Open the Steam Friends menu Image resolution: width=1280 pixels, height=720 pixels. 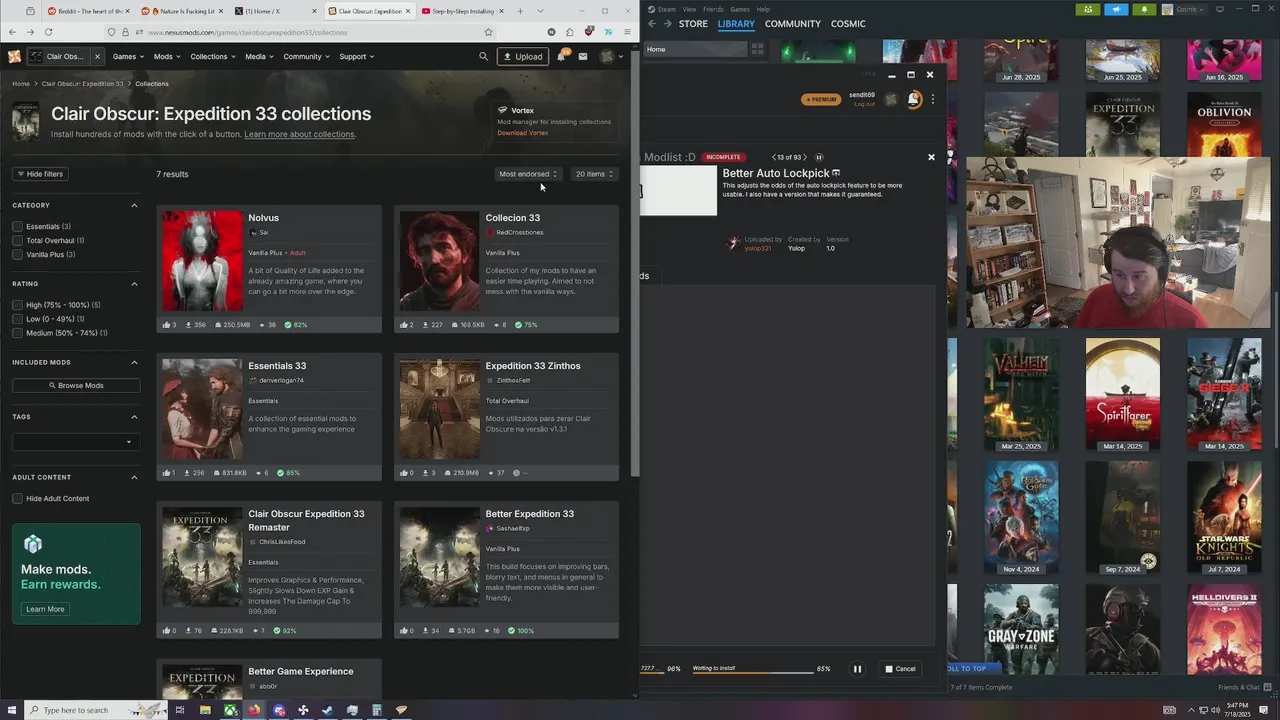point(713,9)
